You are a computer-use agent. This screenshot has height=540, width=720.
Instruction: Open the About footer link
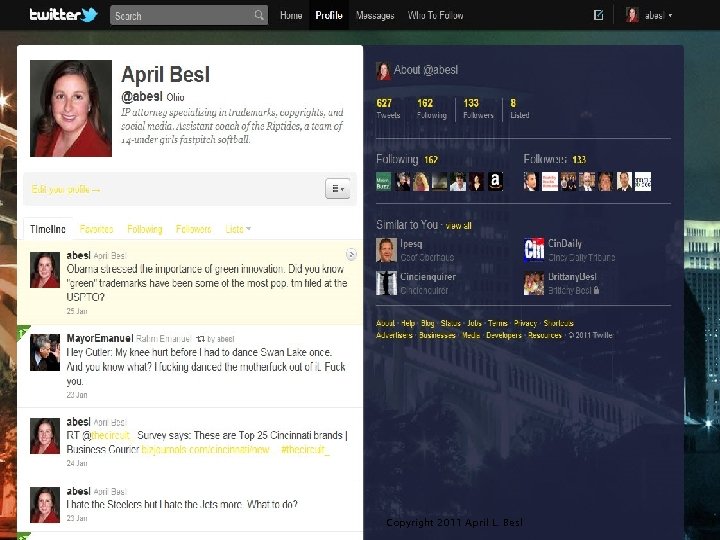385,323
